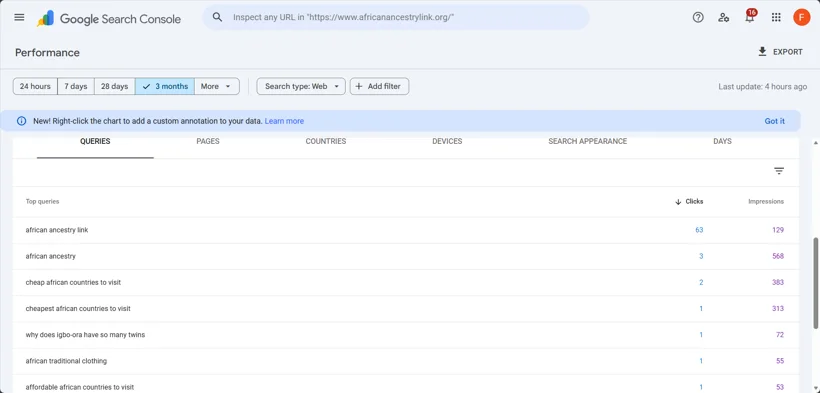Open the account avatar F
The image size is (820, 393).
pyautogui.click(x=801, y=17)
